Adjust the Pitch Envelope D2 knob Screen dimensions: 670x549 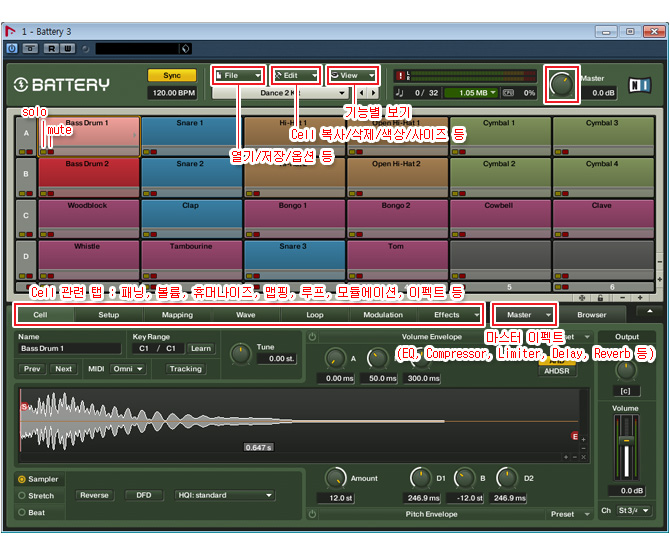pyautogui.click(x=507, y=478)
